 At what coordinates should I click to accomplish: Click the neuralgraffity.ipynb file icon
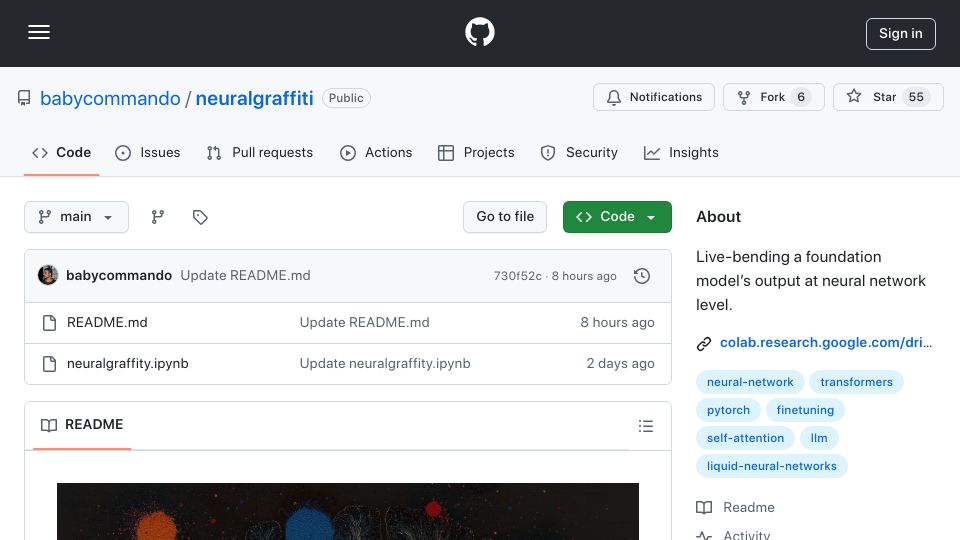coord(50,364)
